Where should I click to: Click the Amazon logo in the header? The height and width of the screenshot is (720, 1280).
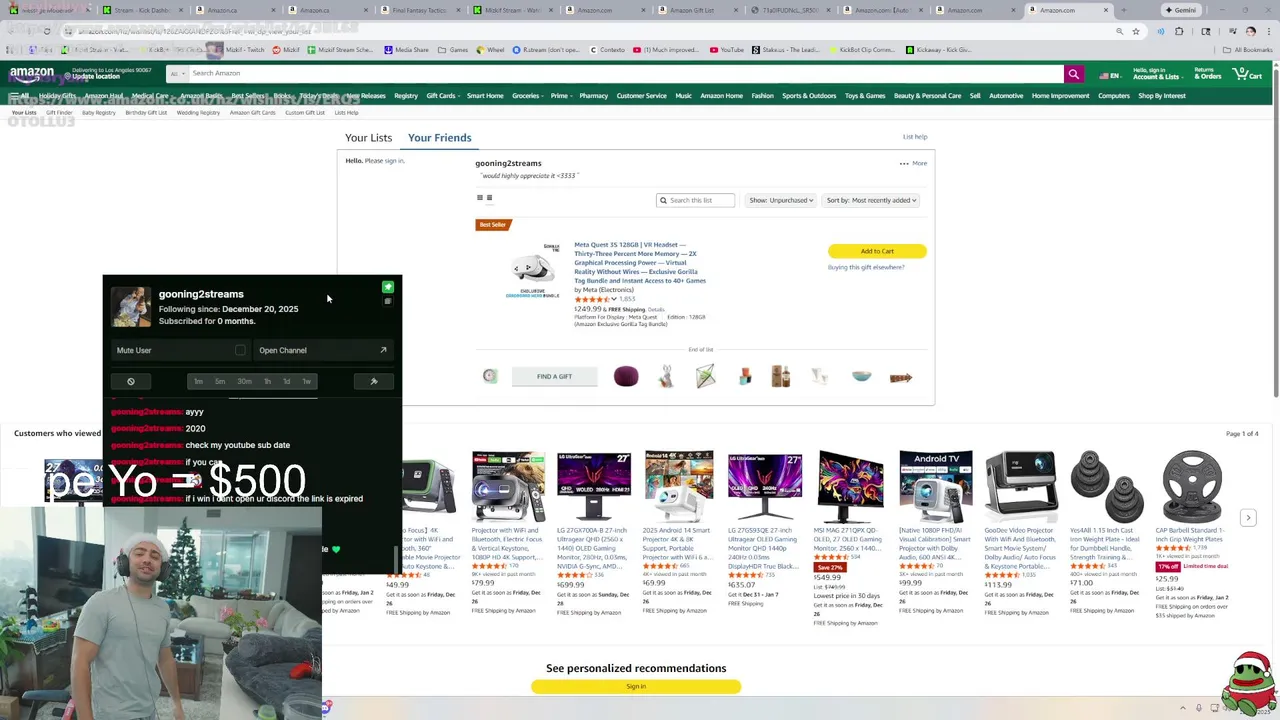click(31, 73)
